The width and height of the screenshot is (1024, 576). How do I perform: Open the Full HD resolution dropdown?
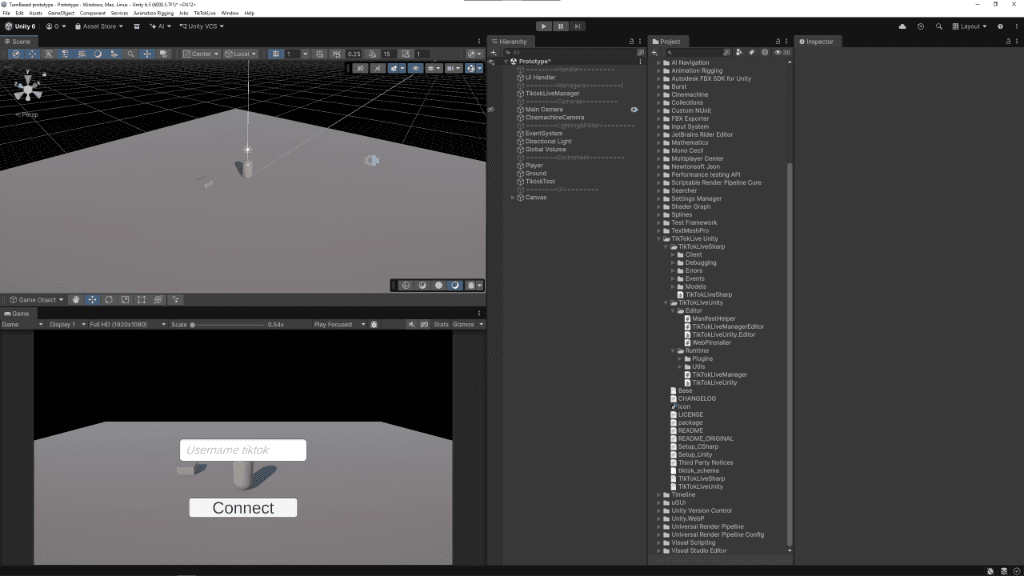coord(127,325)
